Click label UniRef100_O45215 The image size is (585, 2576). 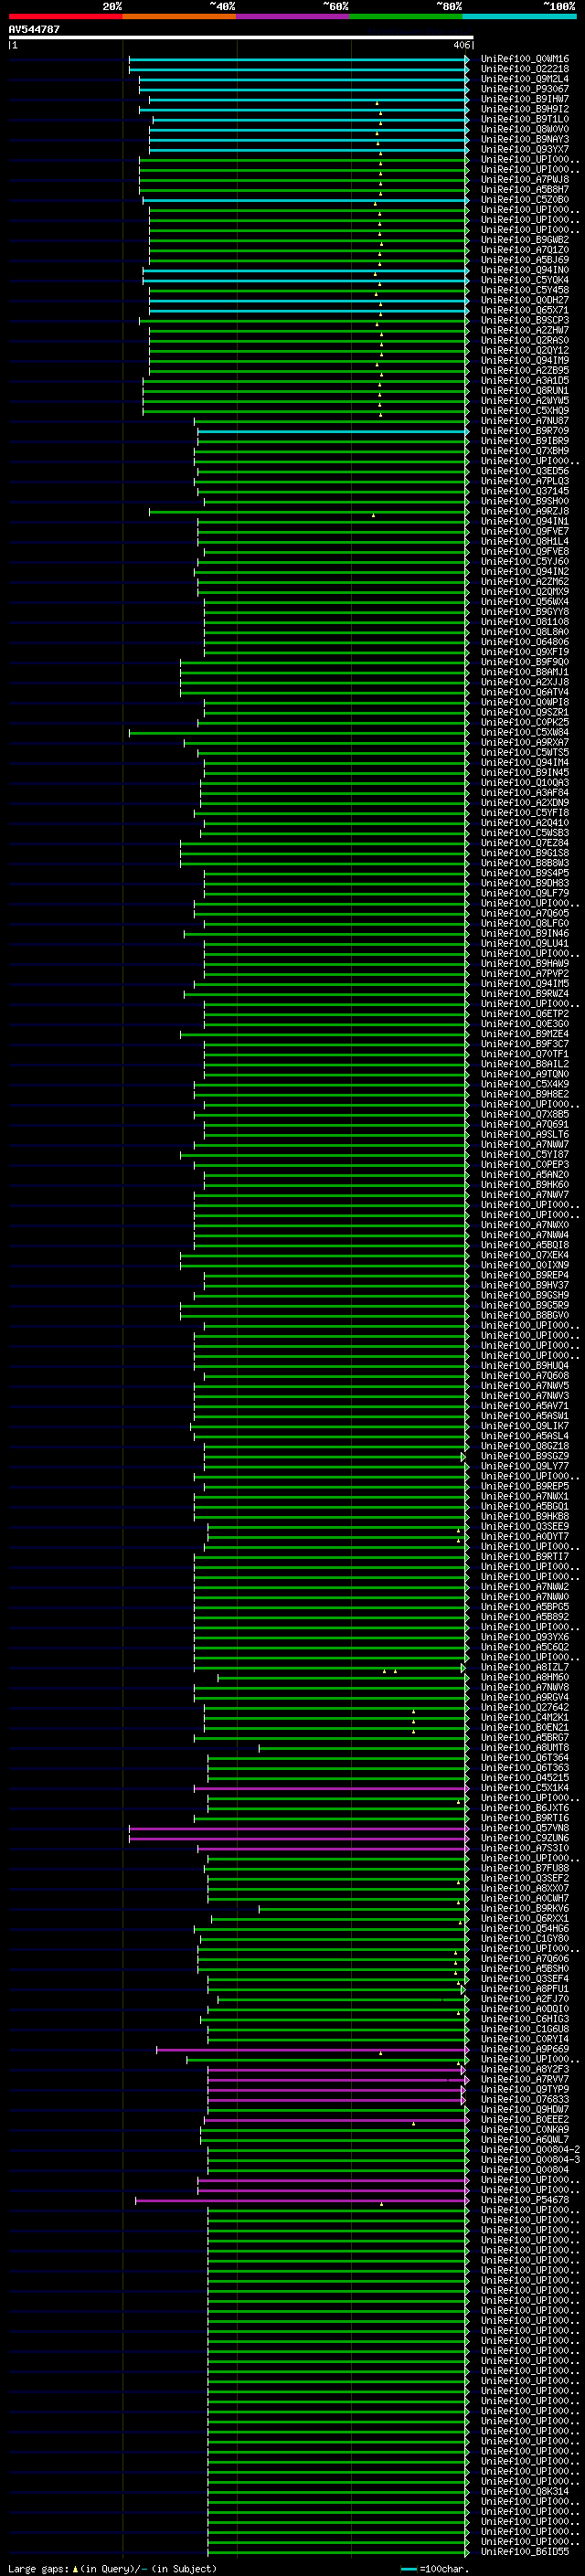525,1778
